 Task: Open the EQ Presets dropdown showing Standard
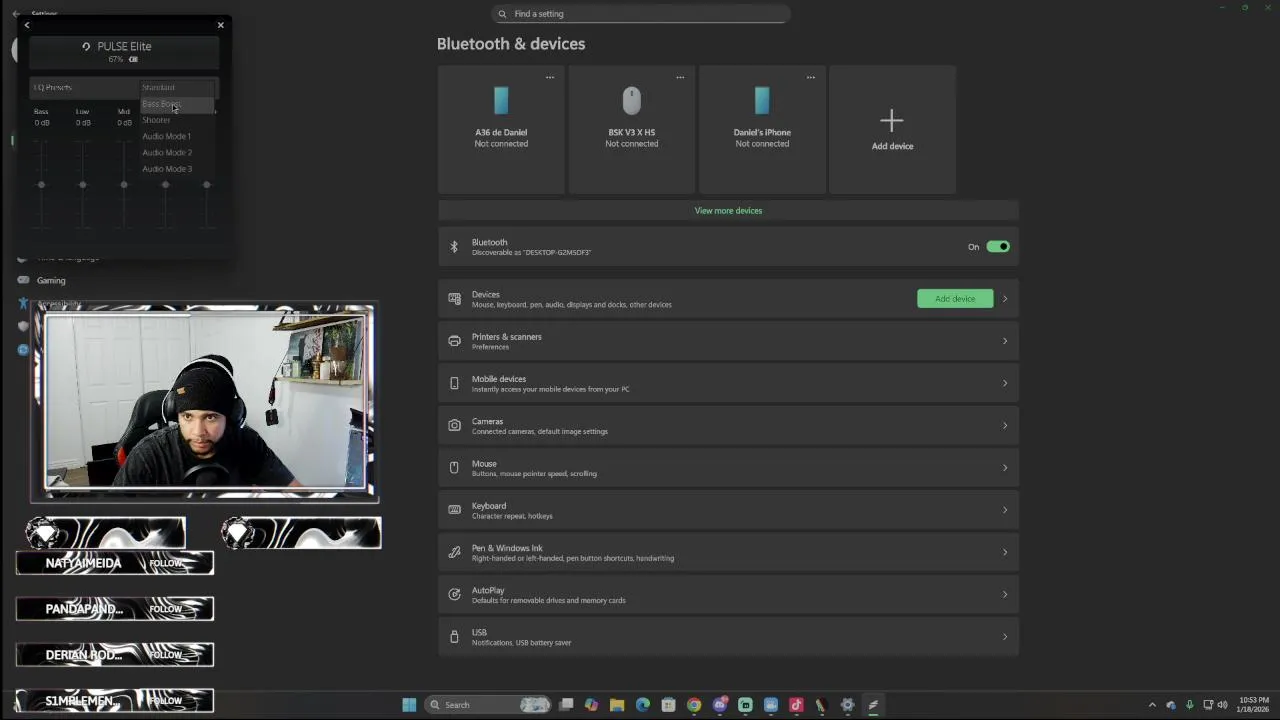(178, 87)
